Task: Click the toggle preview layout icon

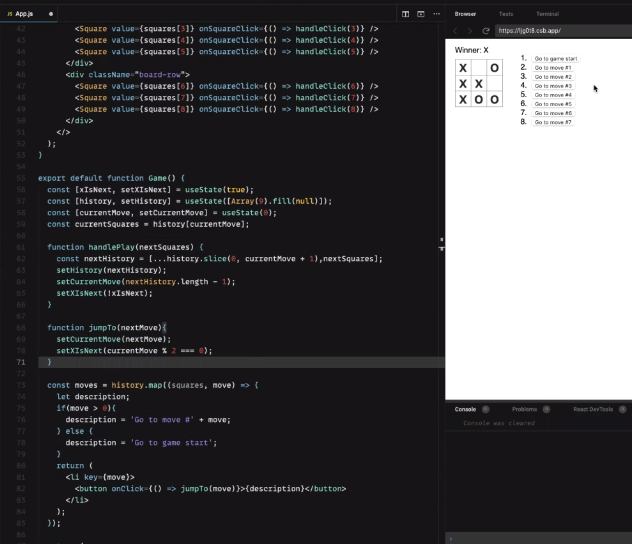Action: 421,14
